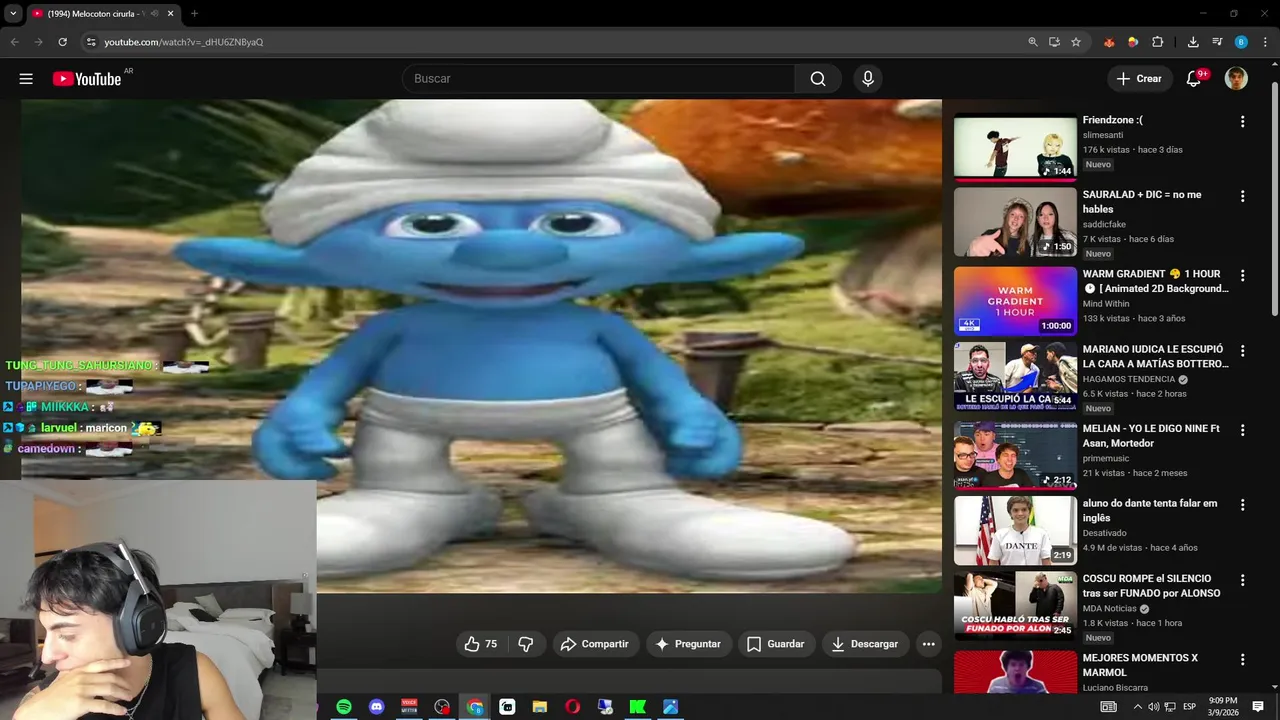Viewport: 1280px width, 720px height.
Task: Close the Melocoton cirurla tab
Action: [x=170, y=14]
